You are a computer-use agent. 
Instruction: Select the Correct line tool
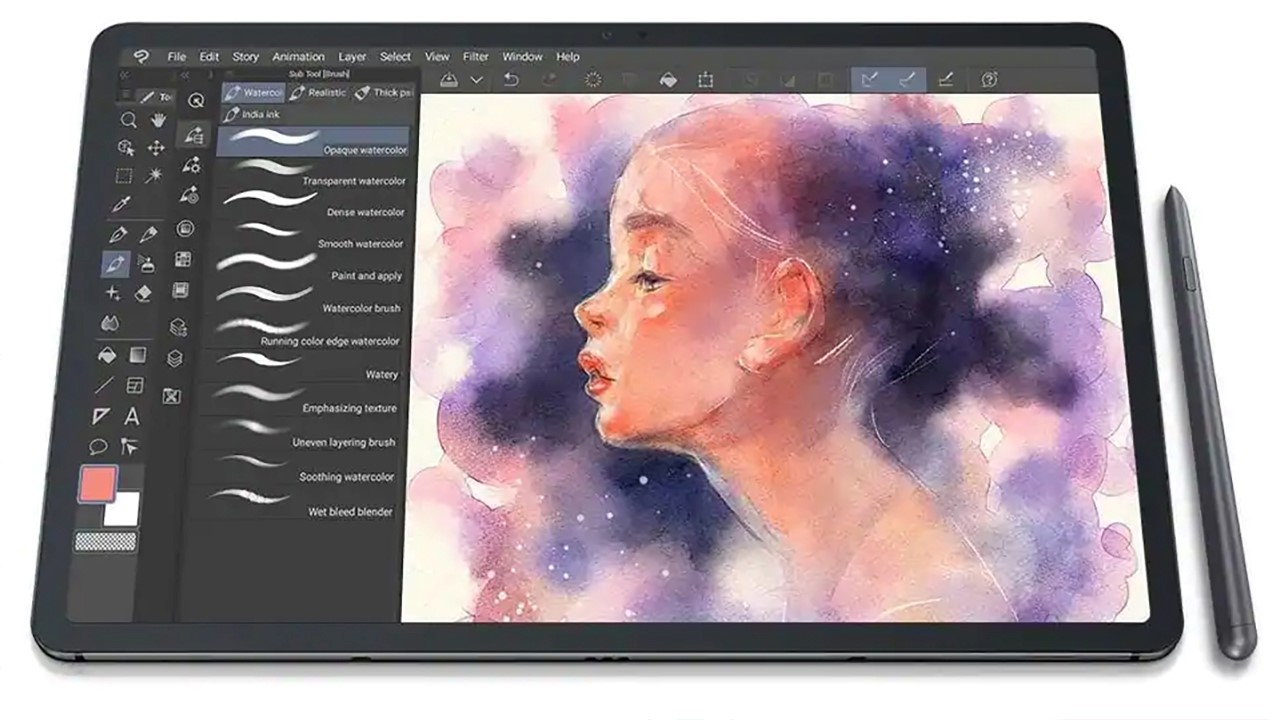(x=129, y=446)
